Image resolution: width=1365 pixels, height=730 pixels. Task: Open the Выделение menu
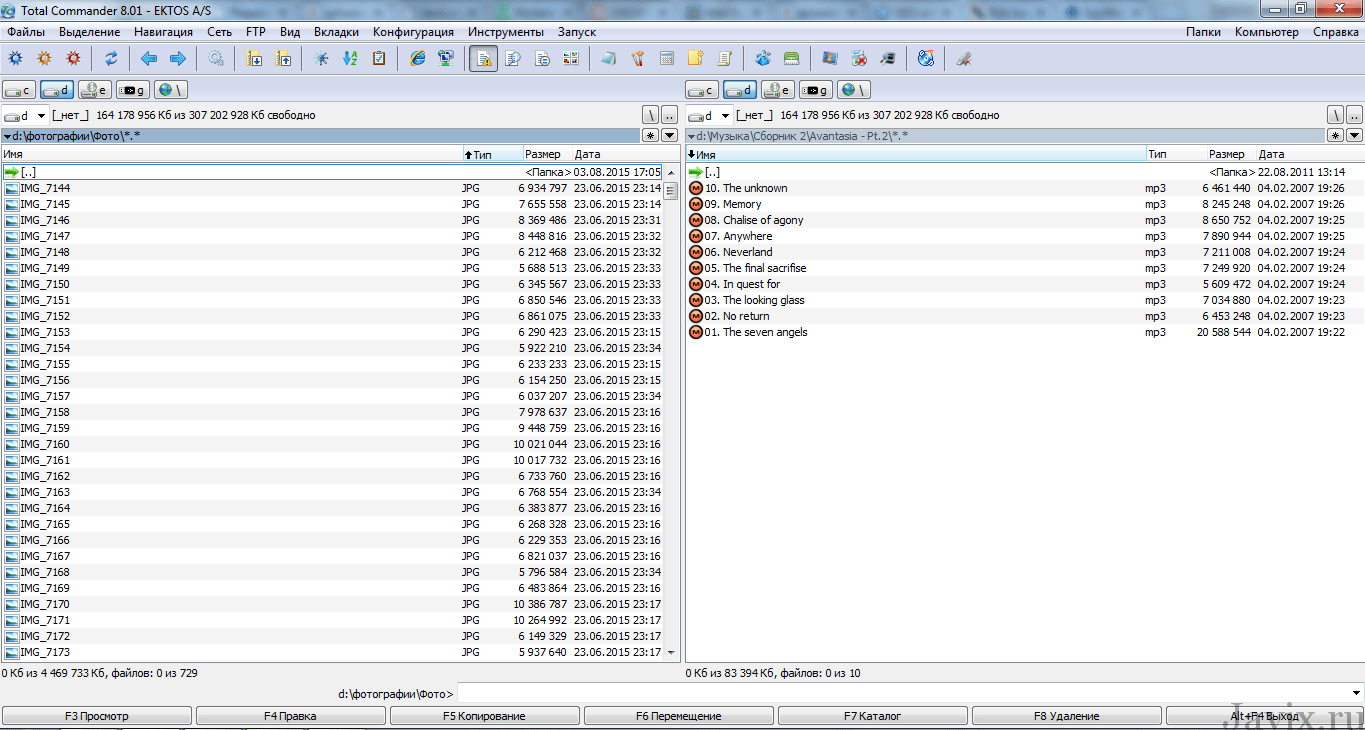(90, 32)
